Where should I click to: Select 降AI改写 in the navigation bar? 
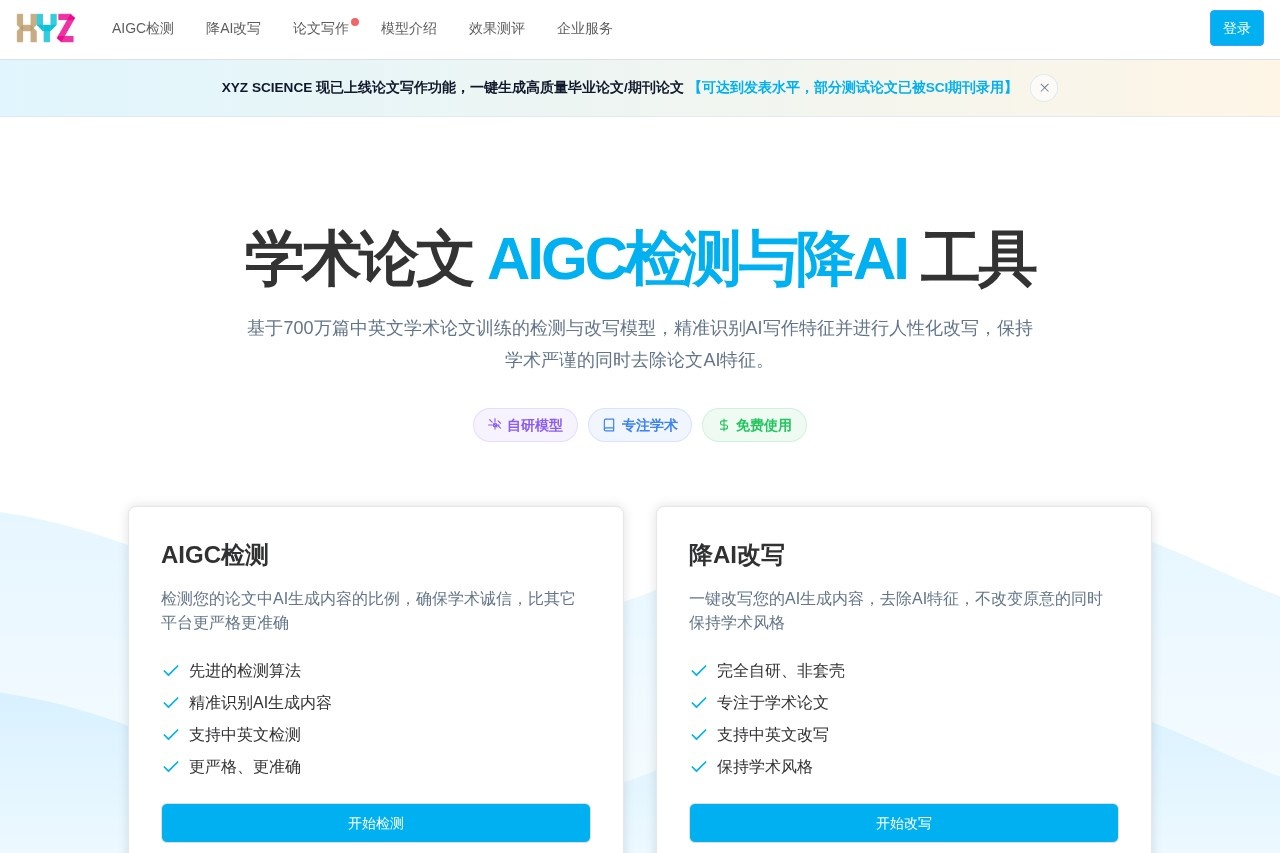pyautogui.click(x=233, y=28)
